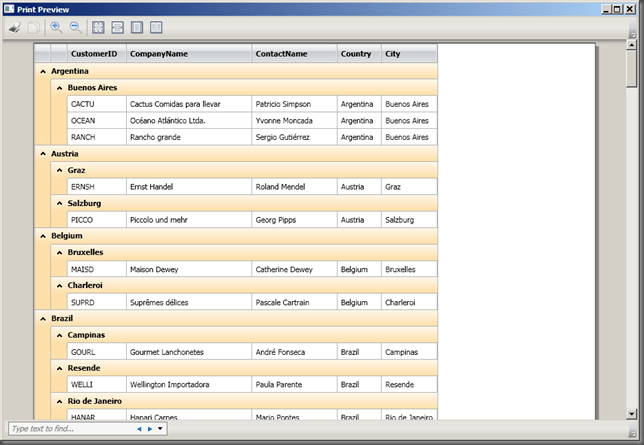Select the Paula Parente contact cell
The width and height of the screenshot is (644, 445).
click(x=294, y=385)
